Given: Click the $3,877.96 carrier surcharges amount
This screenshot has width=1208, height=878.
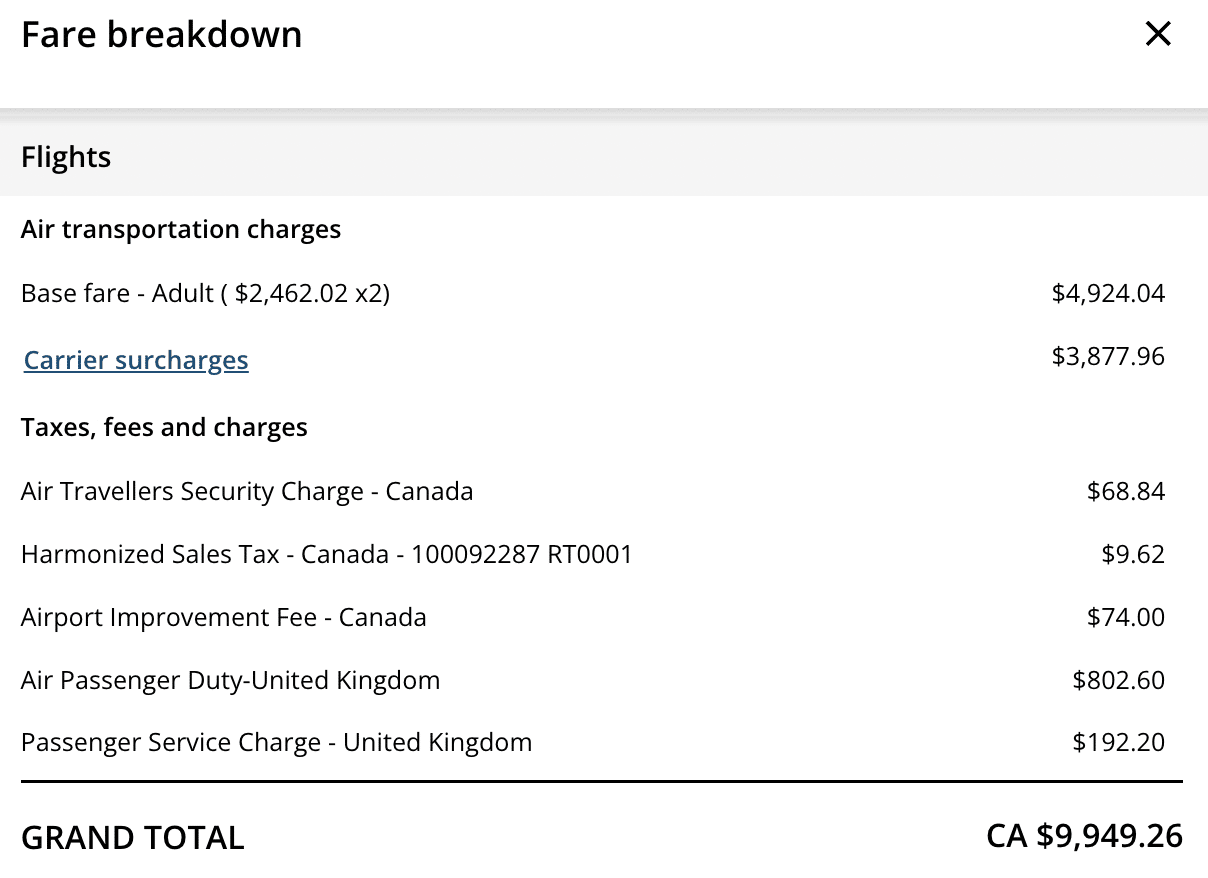Looking at the screenshot, I should click(1108, 356).
